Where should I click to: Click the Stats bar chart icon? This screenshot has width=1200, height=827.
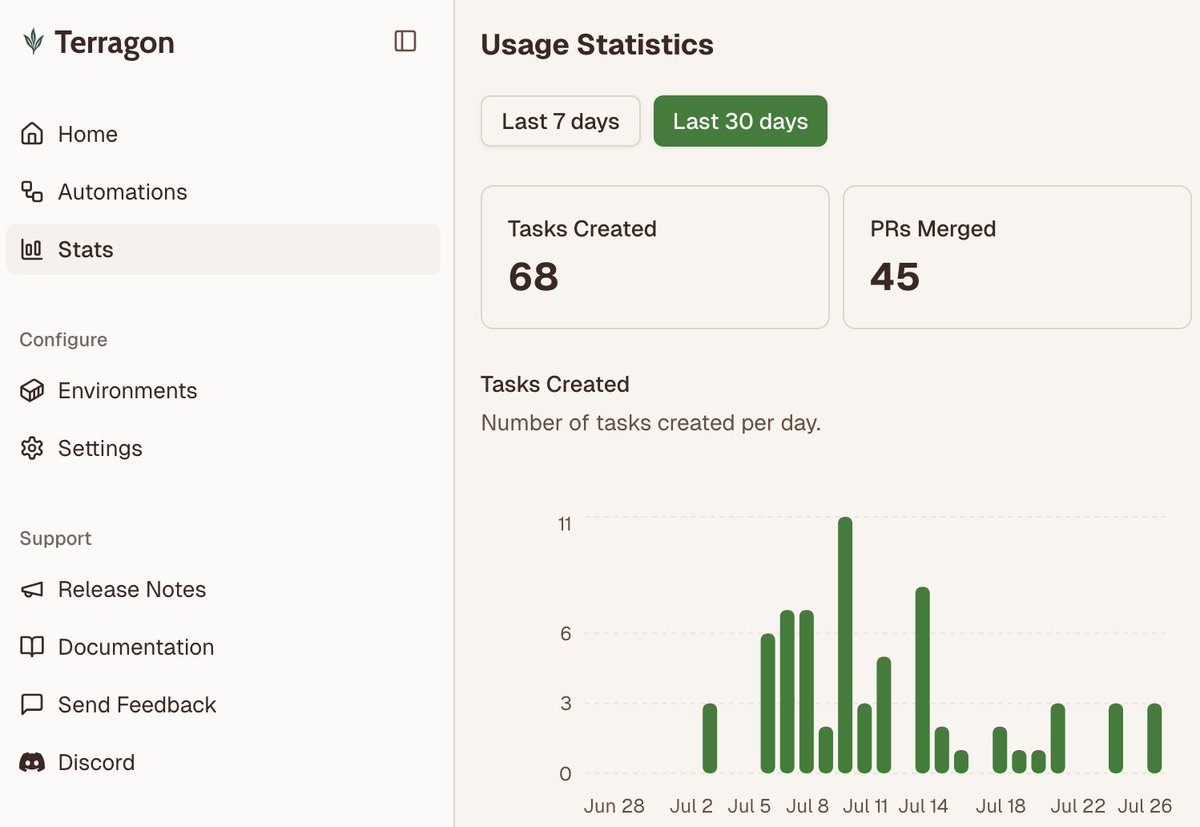click(x=32, y=250)
